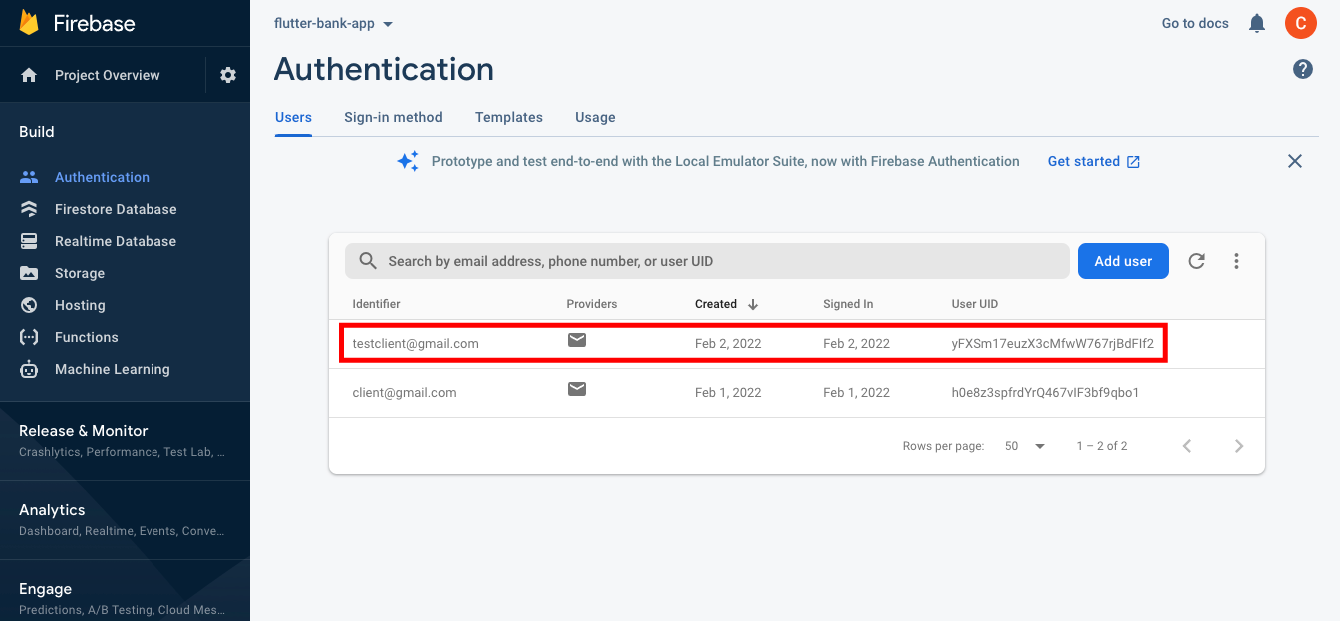Go to the next page arrow
The image size is (1340, 621).
click(x=1239, y=446)
